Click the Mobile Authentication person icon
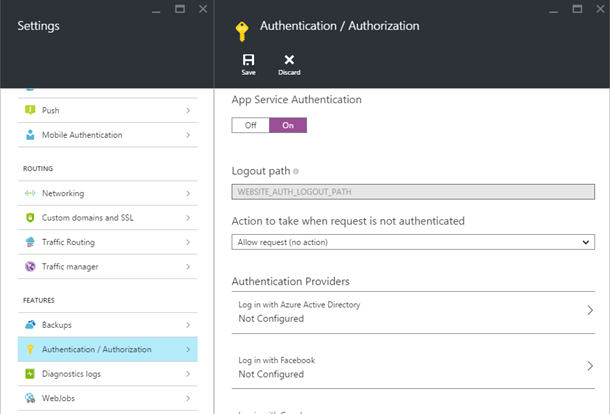Viewport: 610px width, 414px height. 30,135
